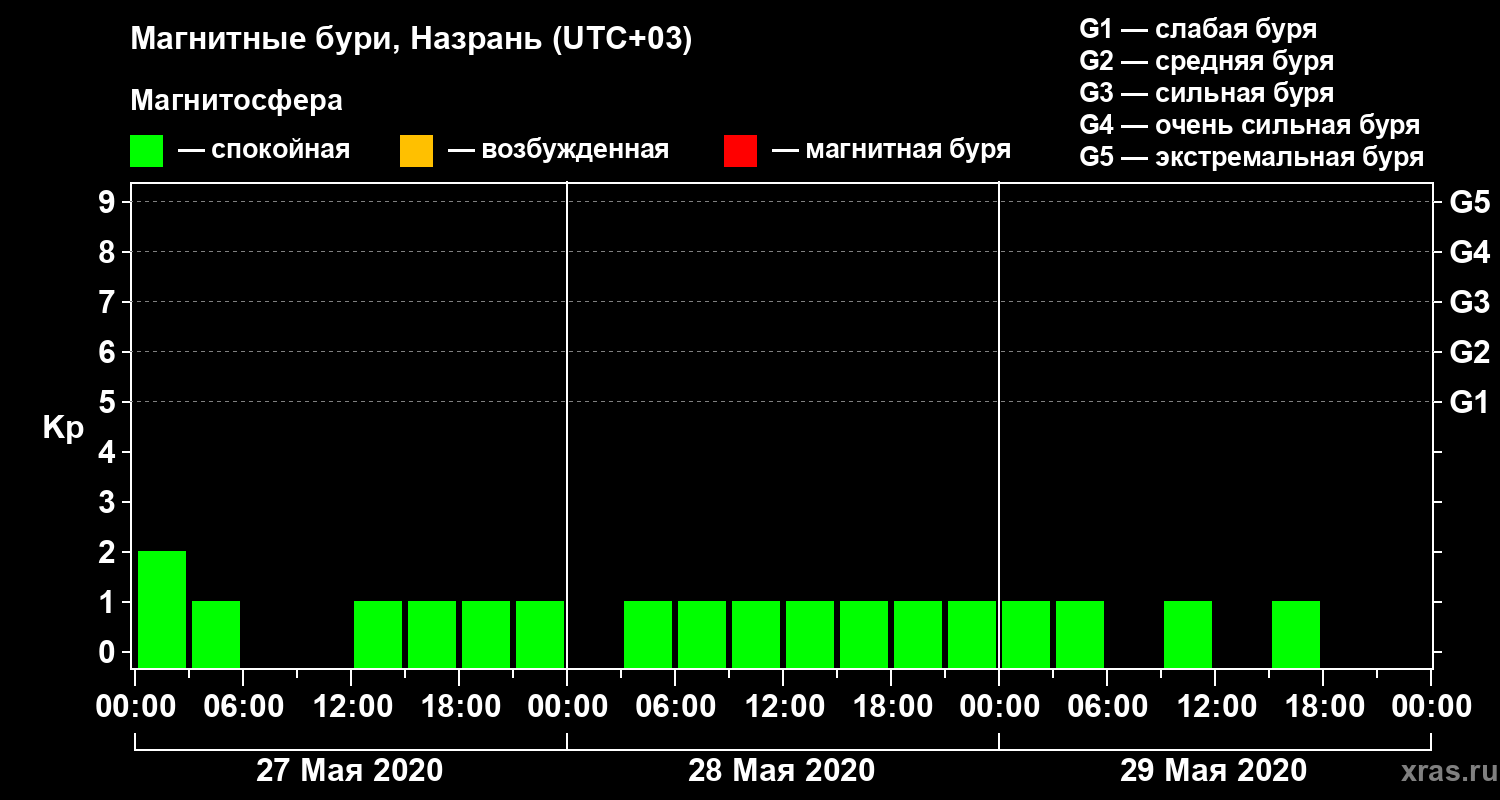Click the red 'магнитная буря' legend swatch
This screenshot has width=1500, height=800.
740,151
